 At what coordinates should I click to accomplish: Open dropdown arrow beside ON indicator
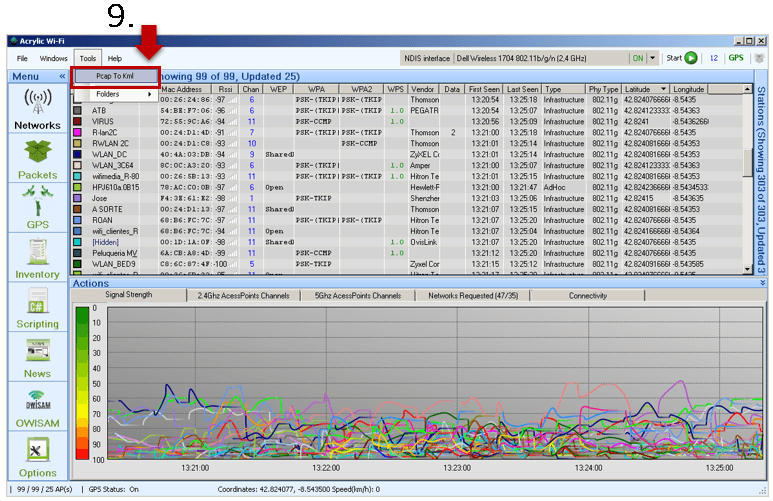pos(653,58)
